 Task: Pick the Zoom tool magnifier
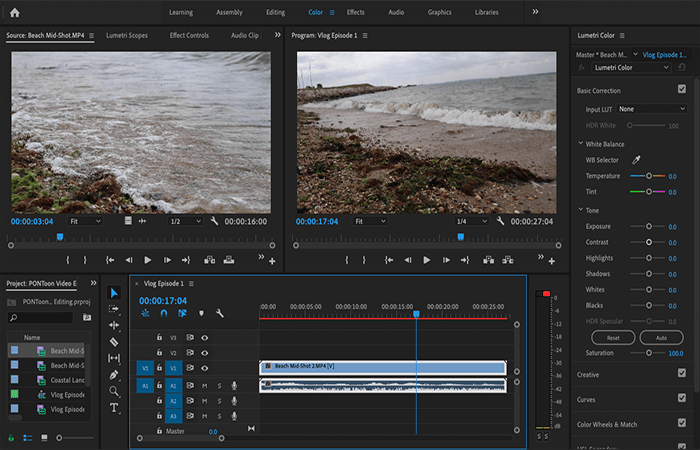tap(114, 391)
